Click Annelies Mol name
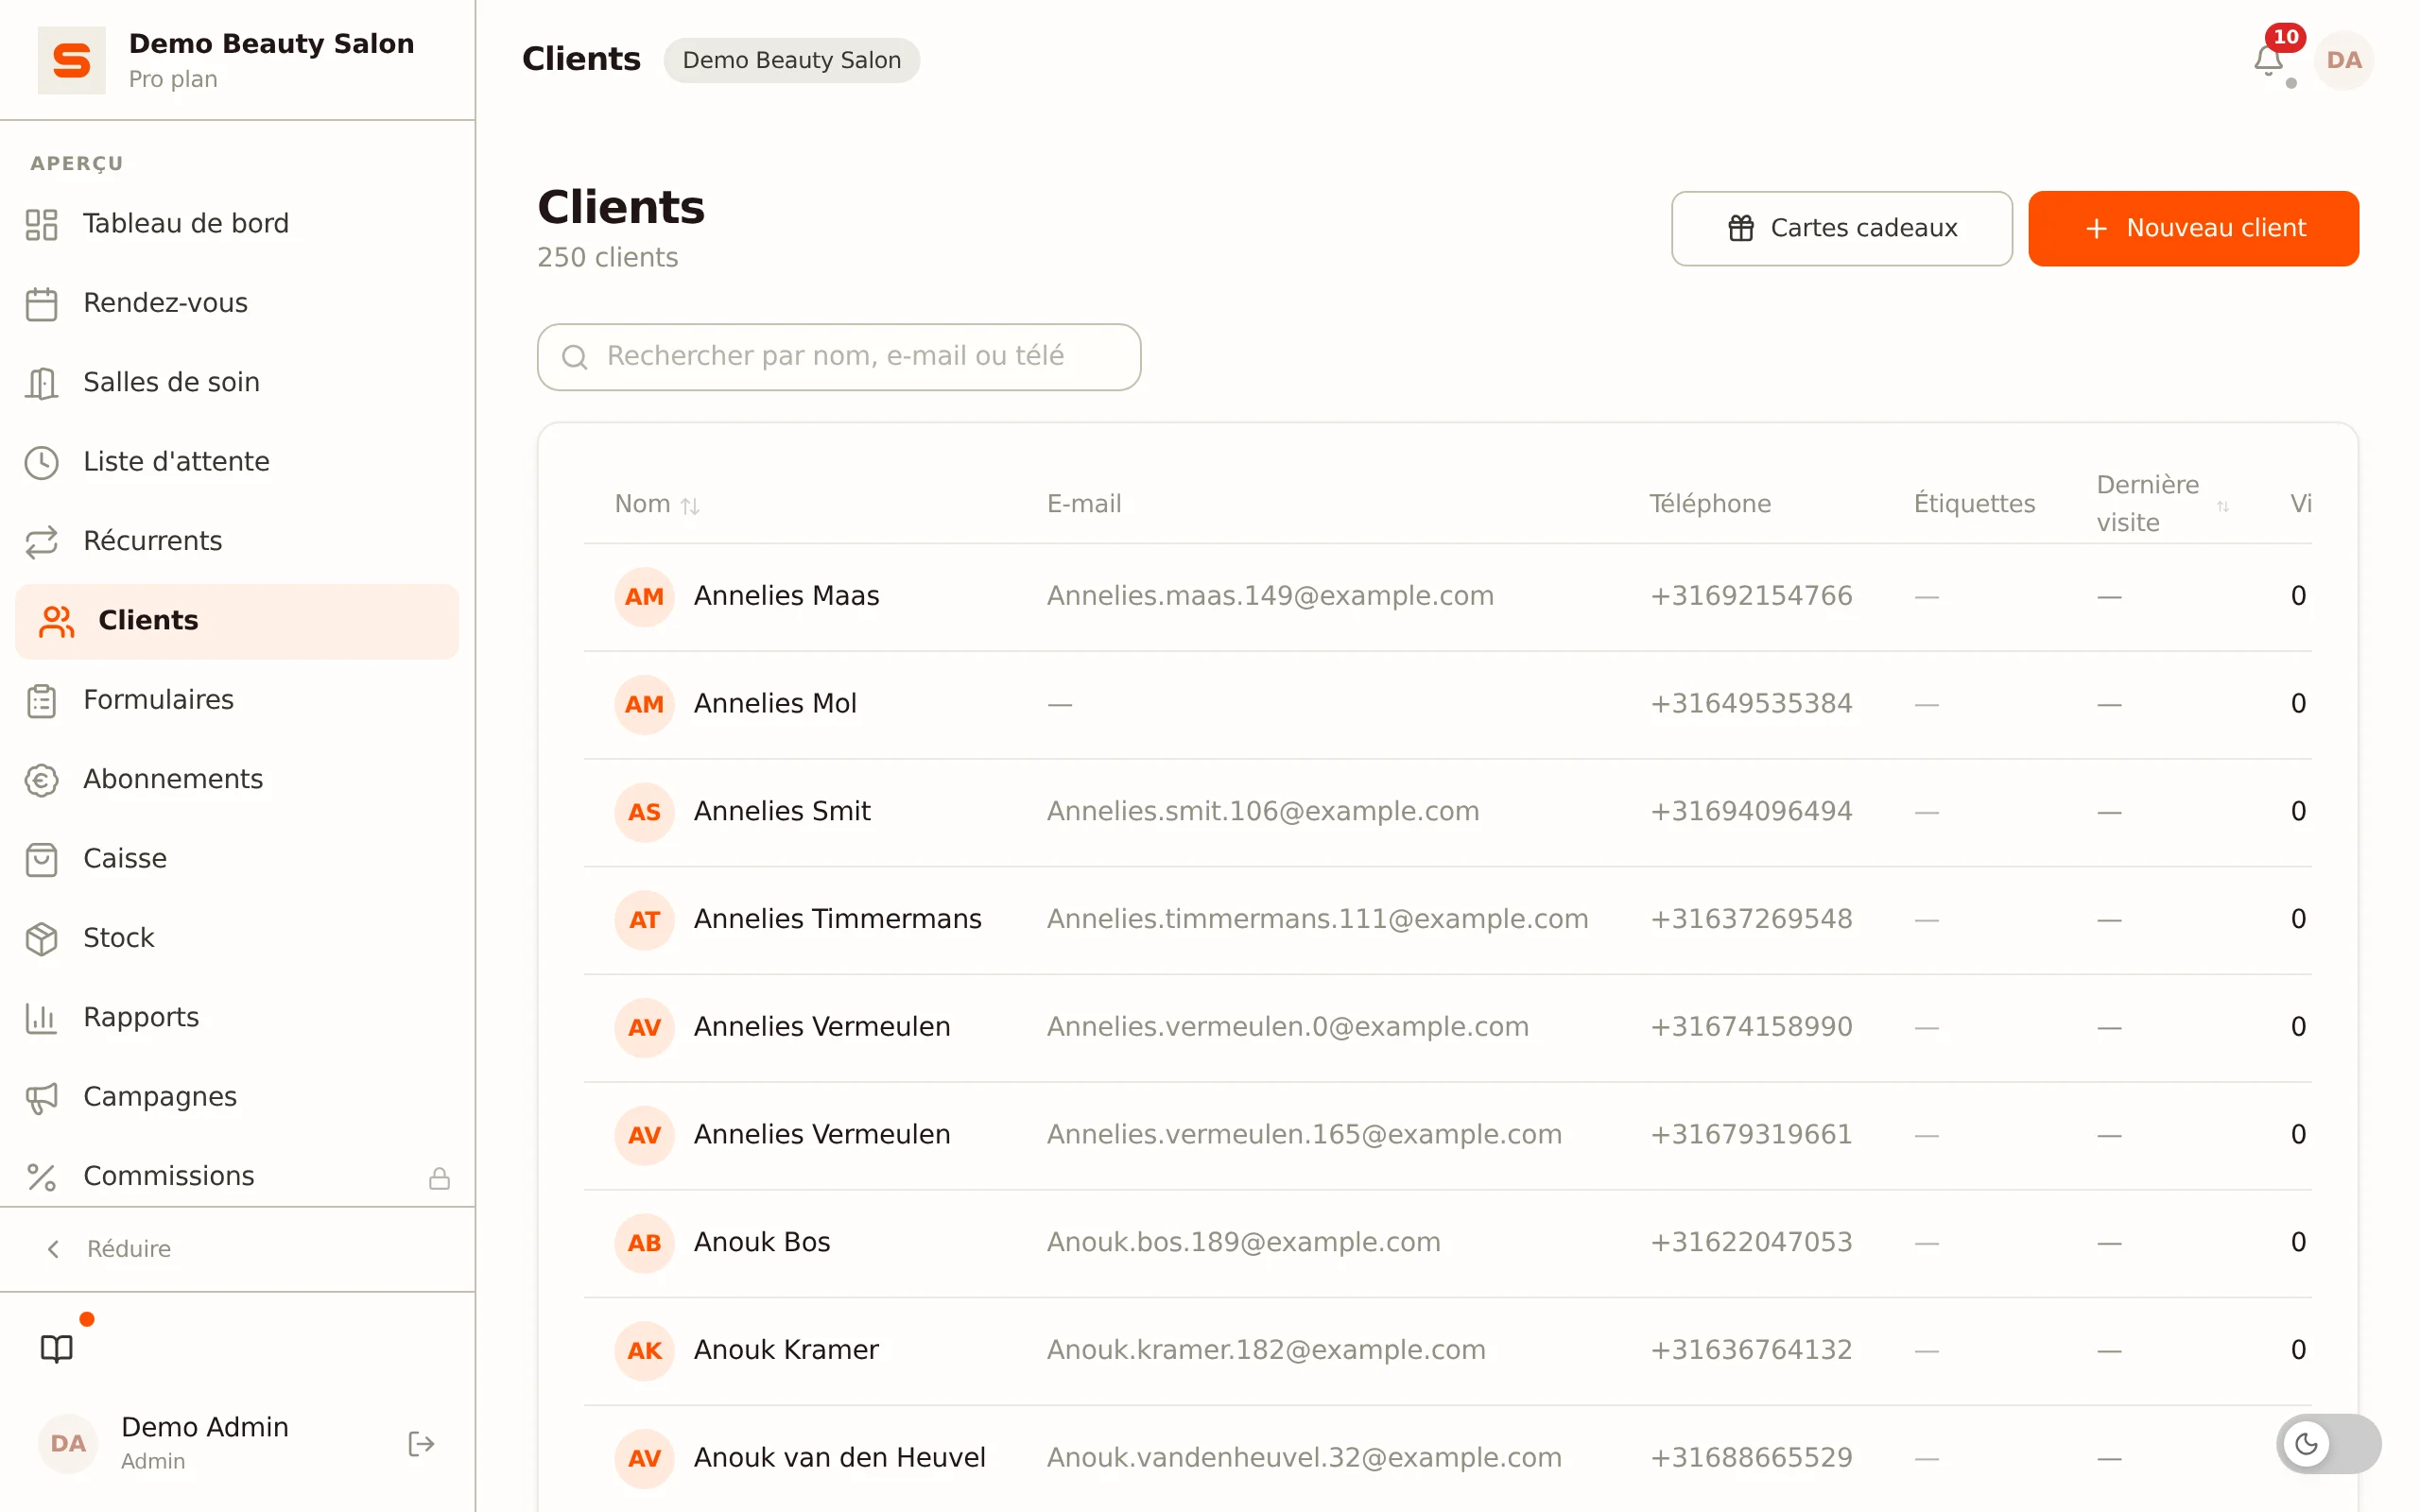2420x1512 pixels. [775, 704]
